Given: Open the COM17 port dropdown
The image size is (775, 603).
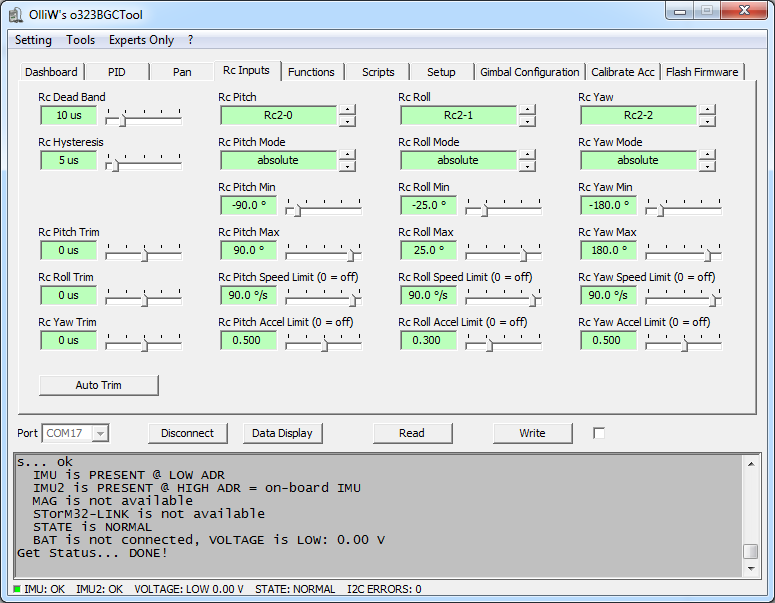Looking at the screenshot, I should tap(100, 433).
